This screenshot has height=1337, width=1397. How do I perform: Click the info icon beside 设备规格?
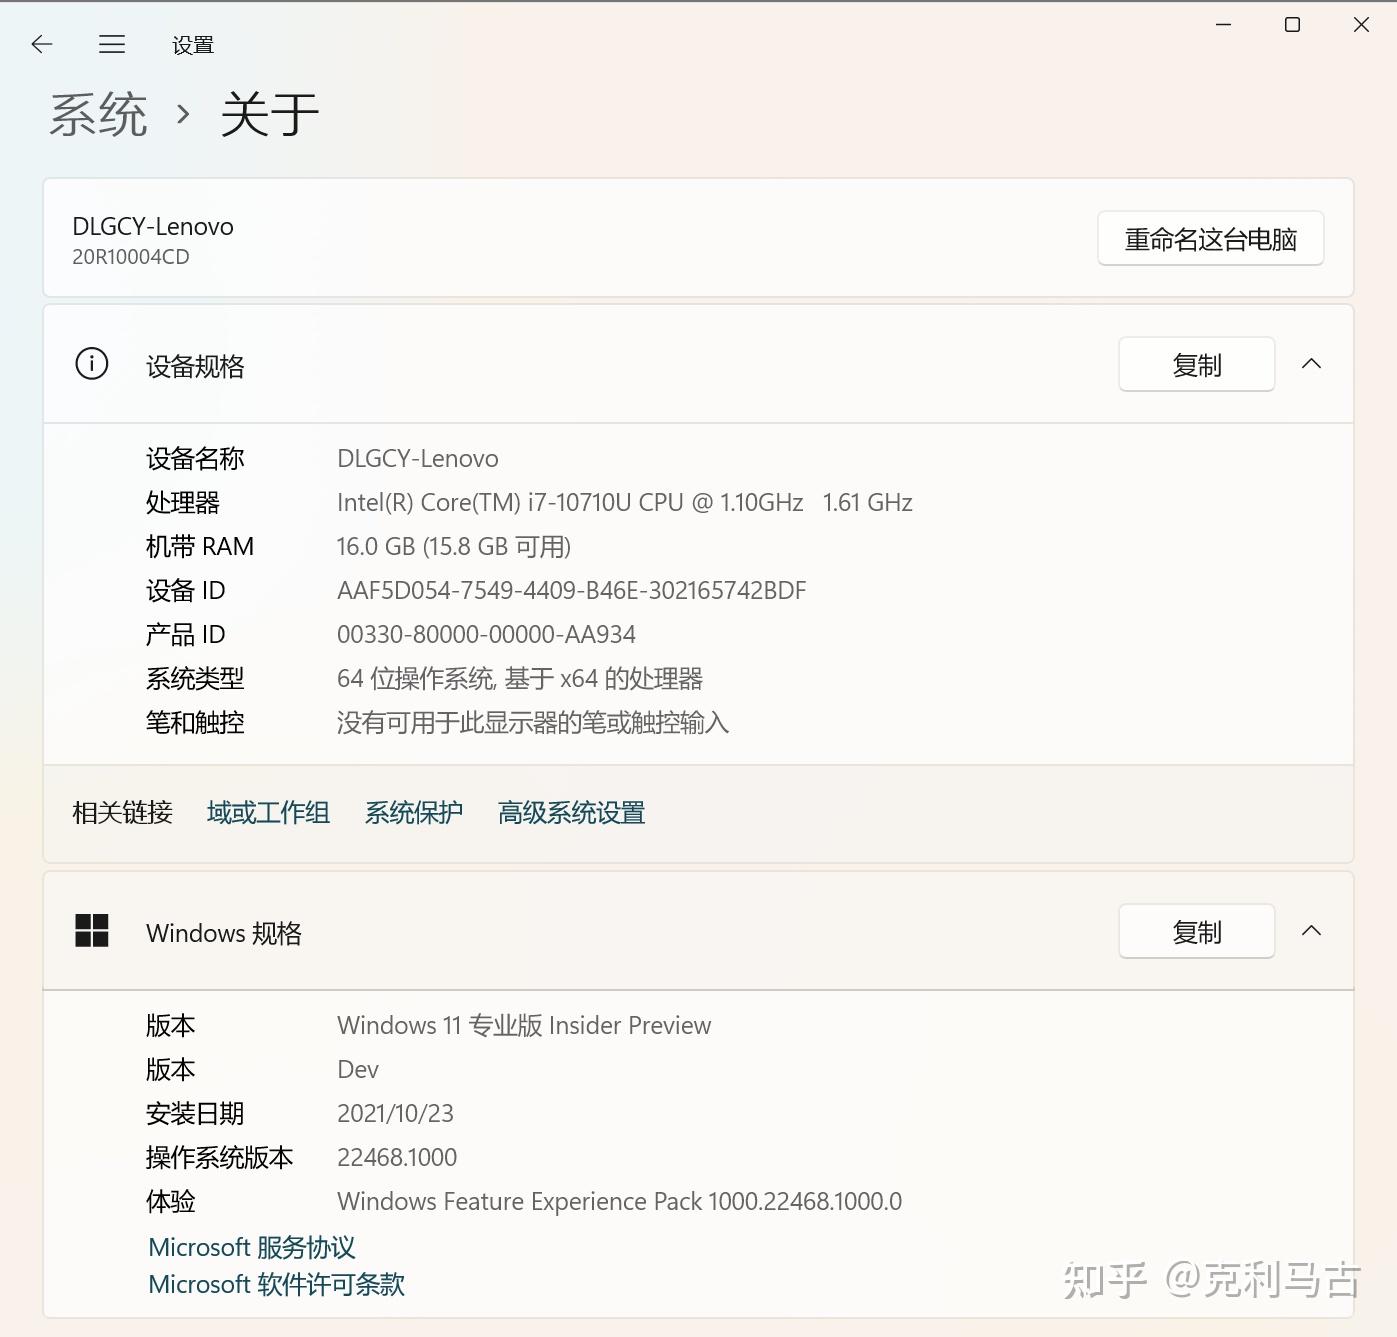tap(92, 363)
